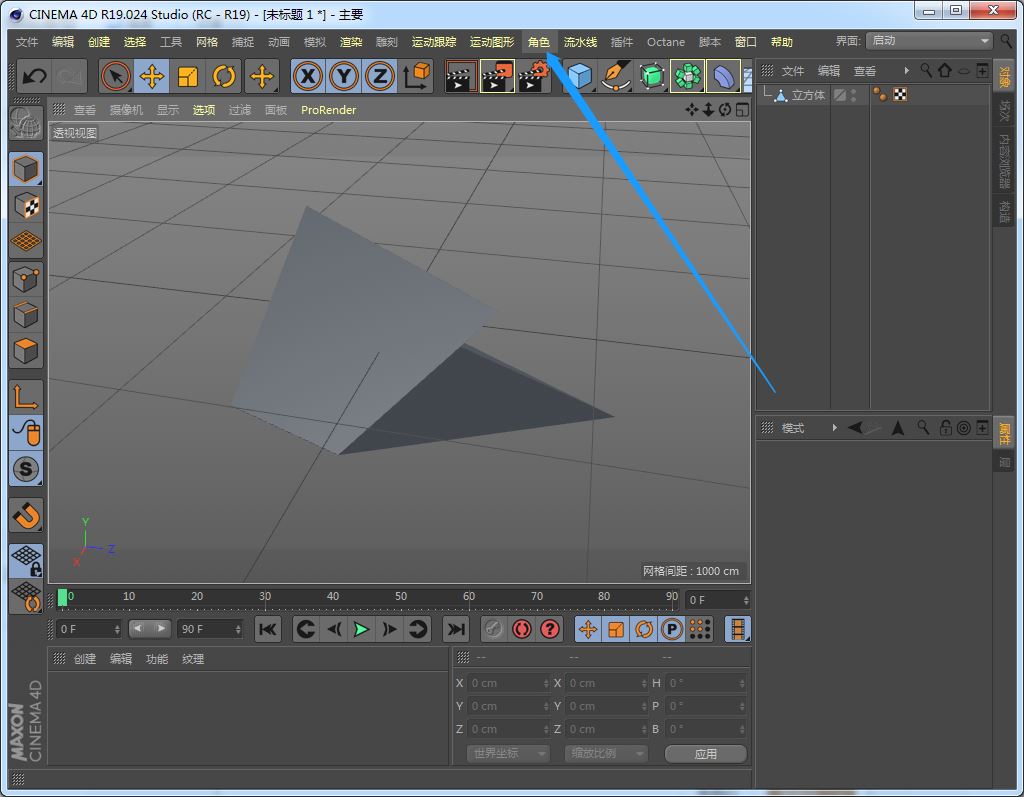
Task: Toggle viewport solo S button
Action: click(x=25, y=468)
